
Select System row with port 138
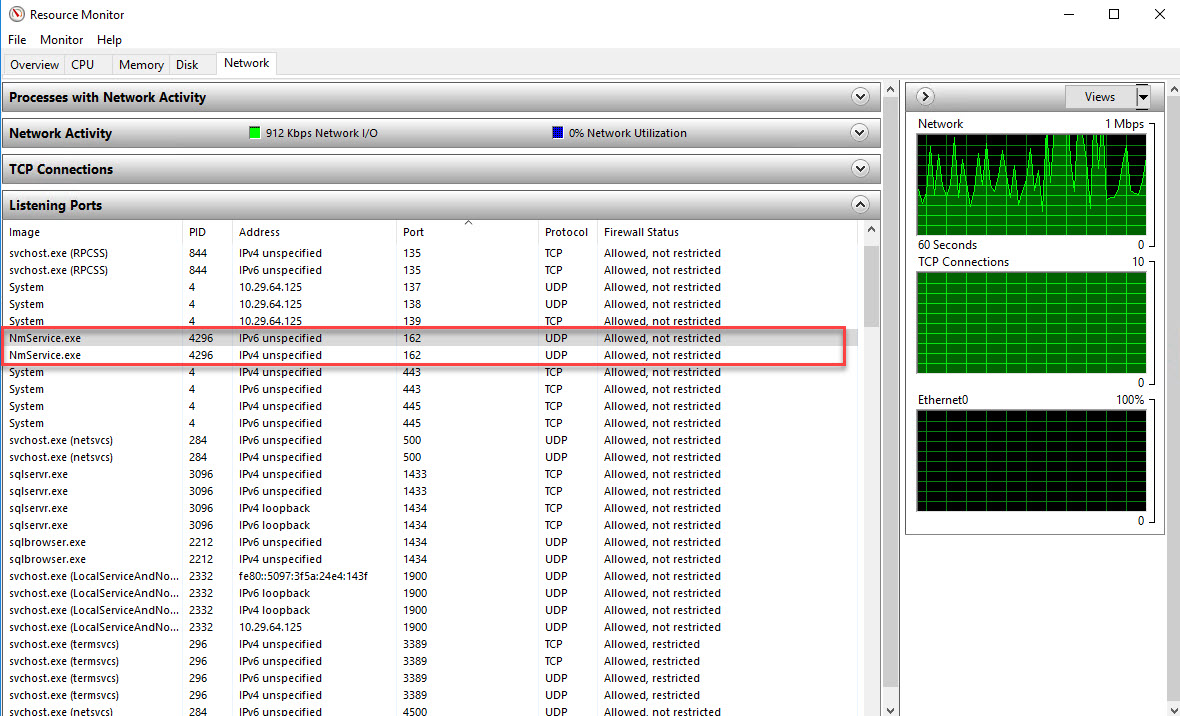pos(430,304)
